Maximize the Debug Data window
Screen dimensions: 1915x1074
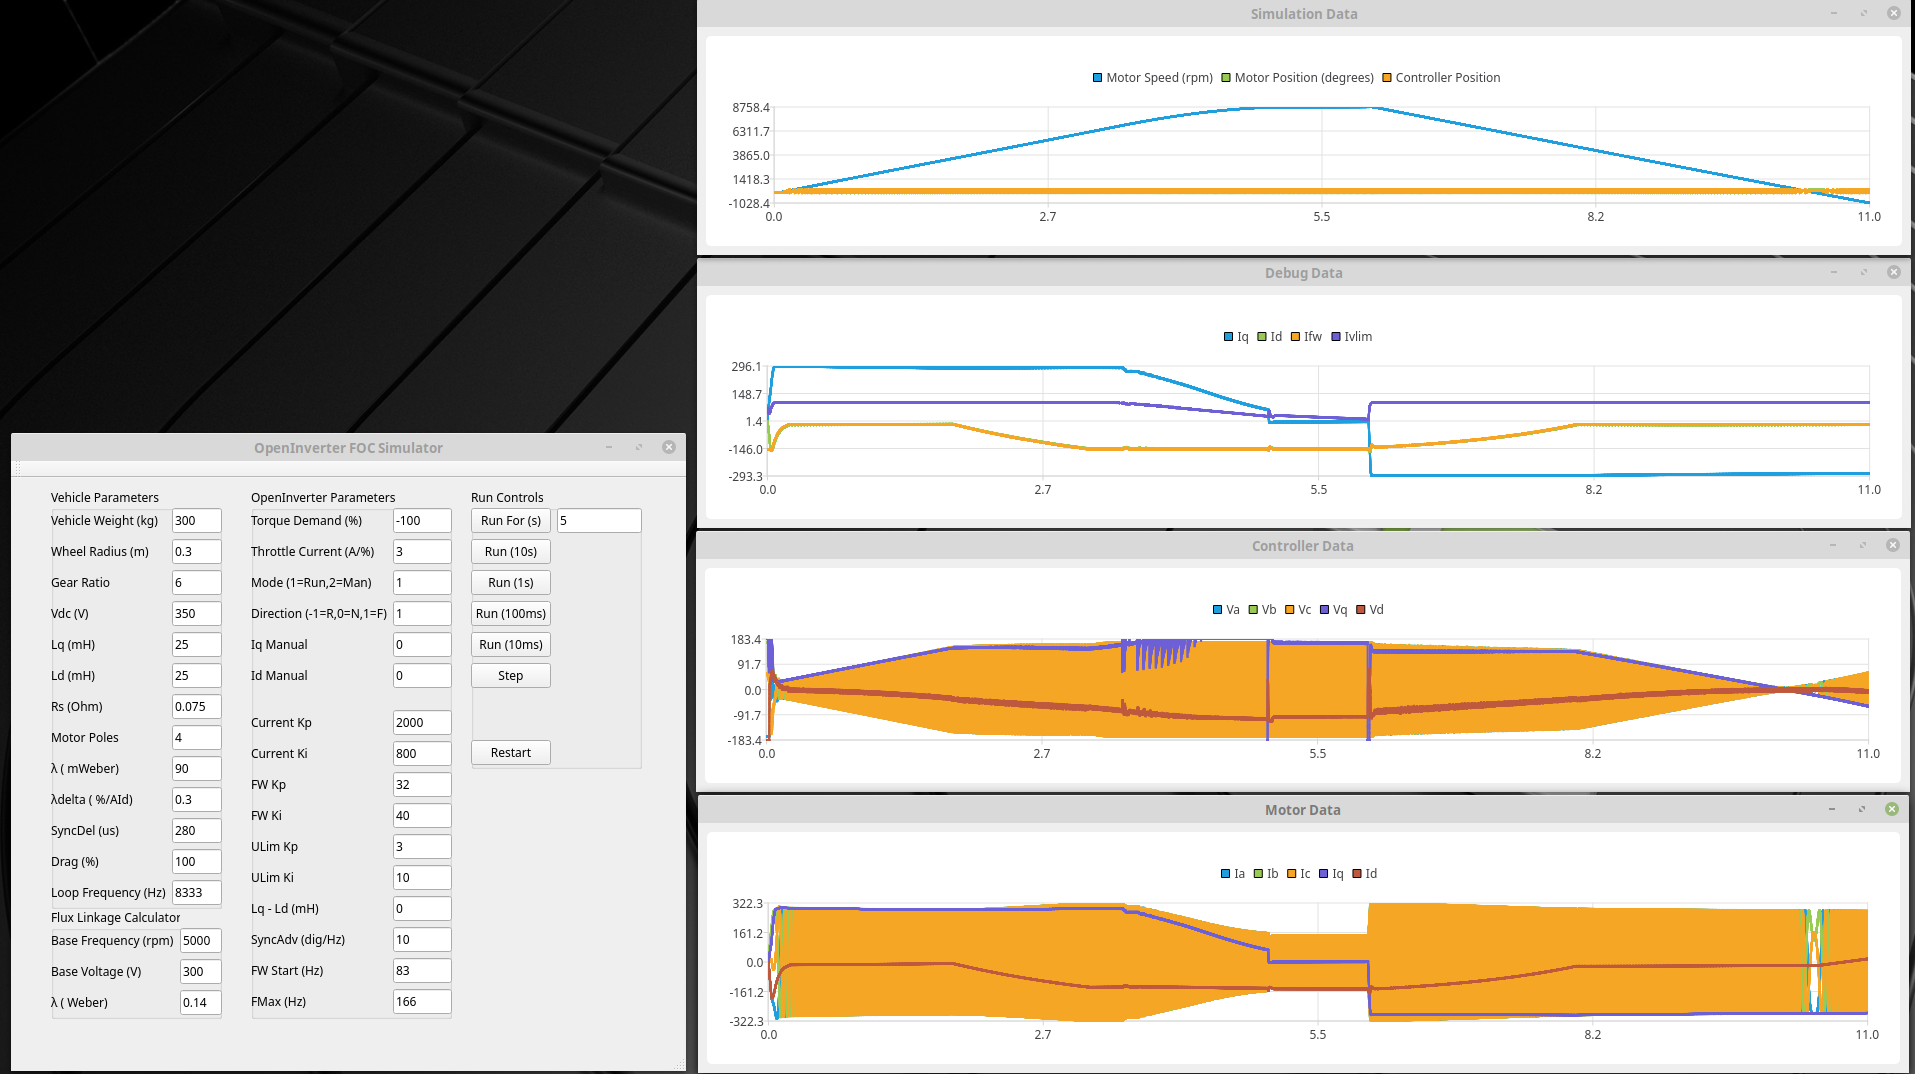click(1863, 272)
